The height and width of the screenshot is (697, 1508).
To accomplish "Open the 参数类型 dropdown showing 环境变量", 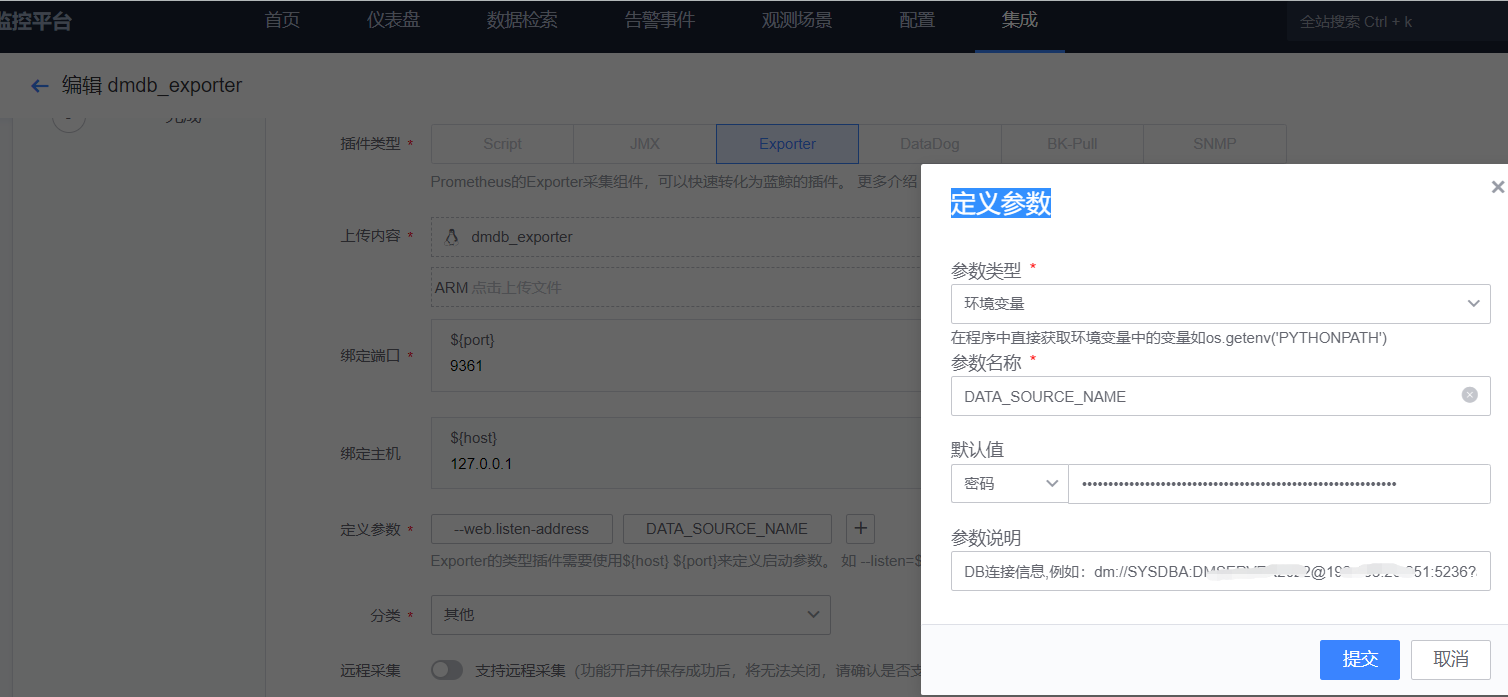I will [x=1220, y=303].
